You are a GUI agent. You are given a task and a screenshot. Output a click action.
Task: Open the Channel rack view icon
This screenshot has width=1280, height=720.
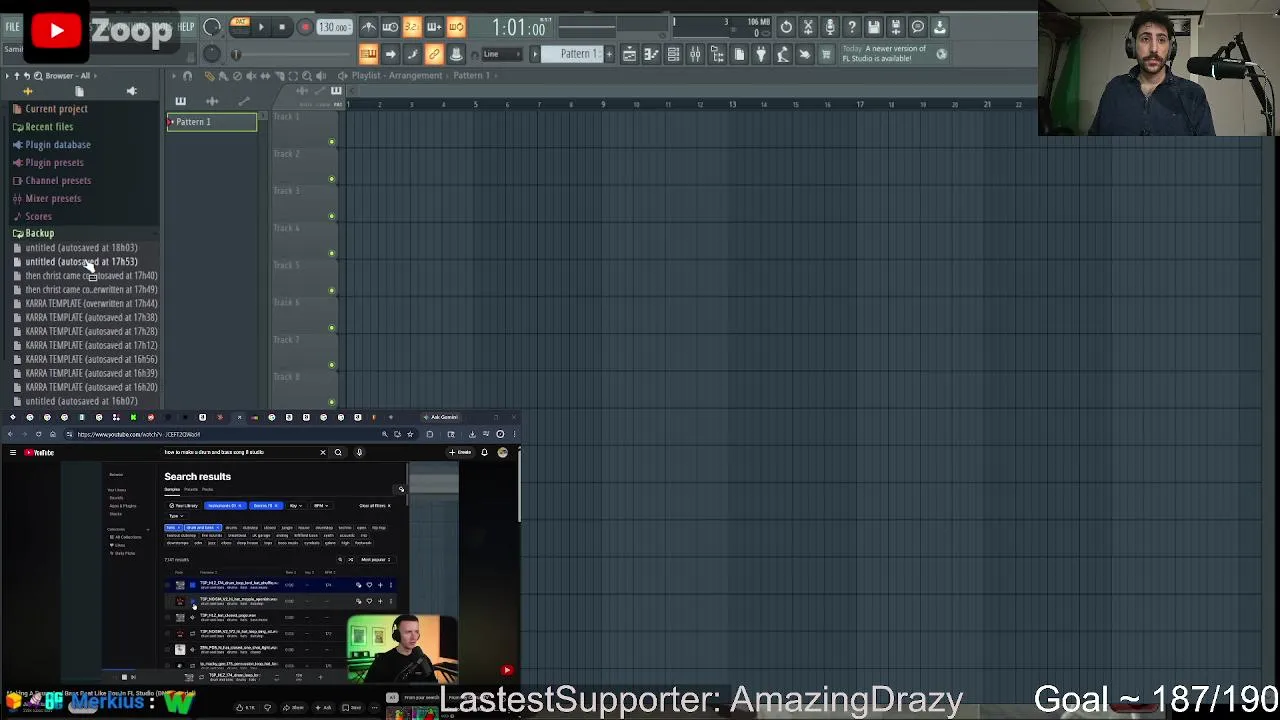(673, 54)
